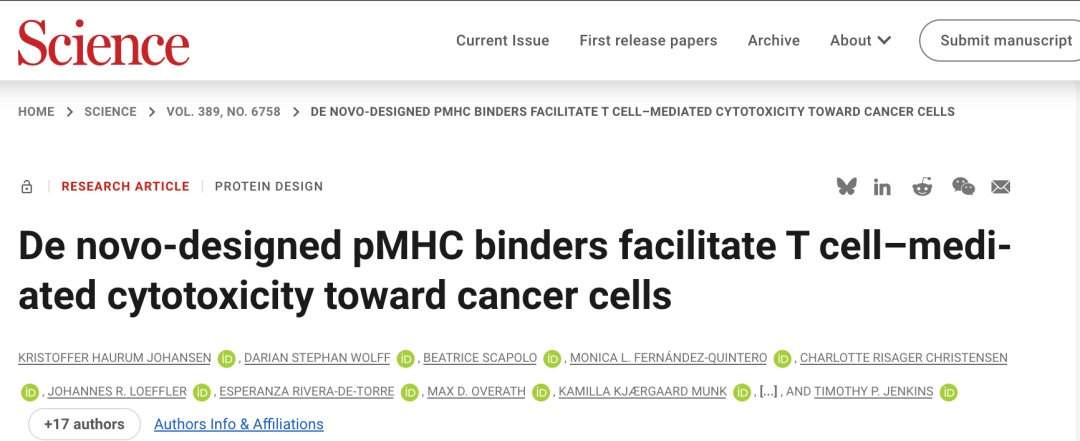Share article by email envelope icon
Viewport: 1080px width, 441px height.
[x=1001, y=187]
